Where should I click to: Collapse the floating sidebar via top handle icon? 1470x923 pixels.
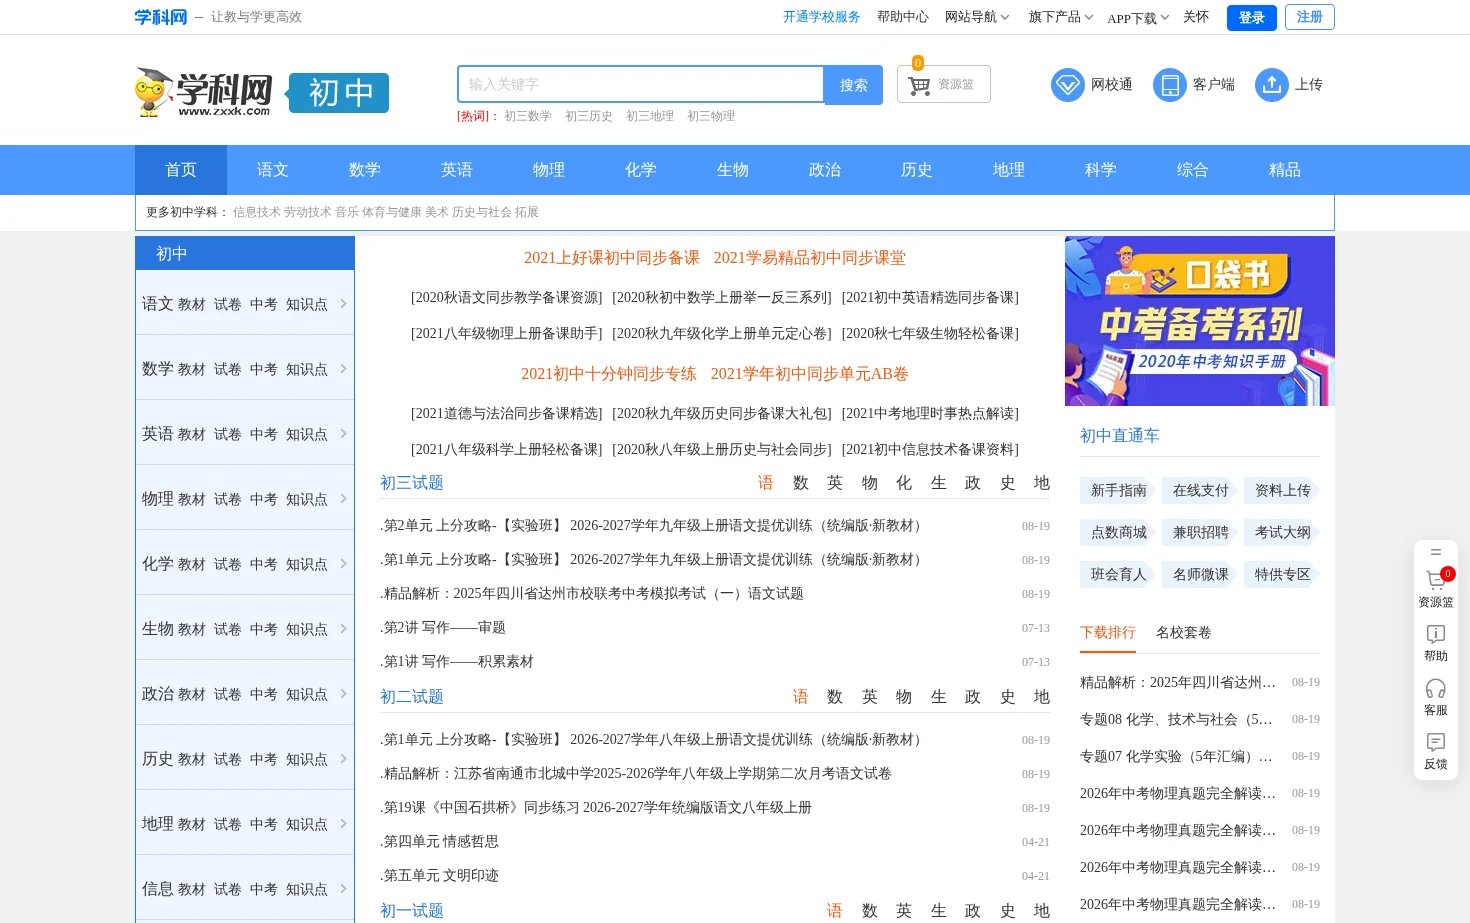click(1436, 552)
